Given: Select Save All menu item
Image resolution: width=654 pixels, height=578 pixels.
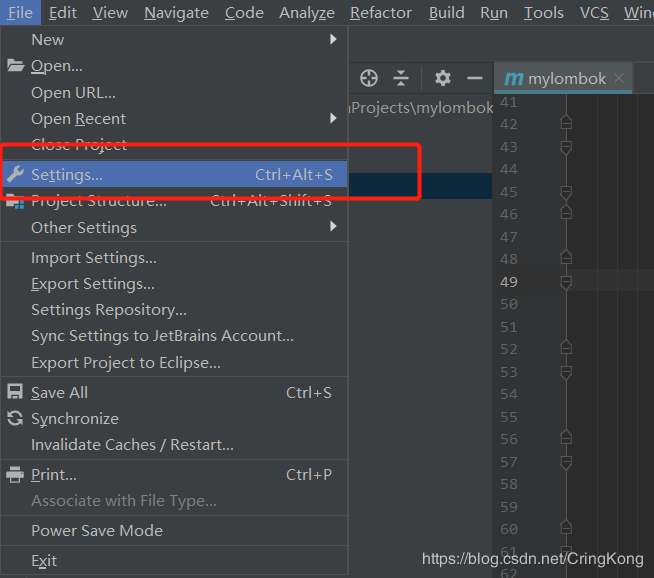Looking at the screenshot, I should tap(174, 392).
